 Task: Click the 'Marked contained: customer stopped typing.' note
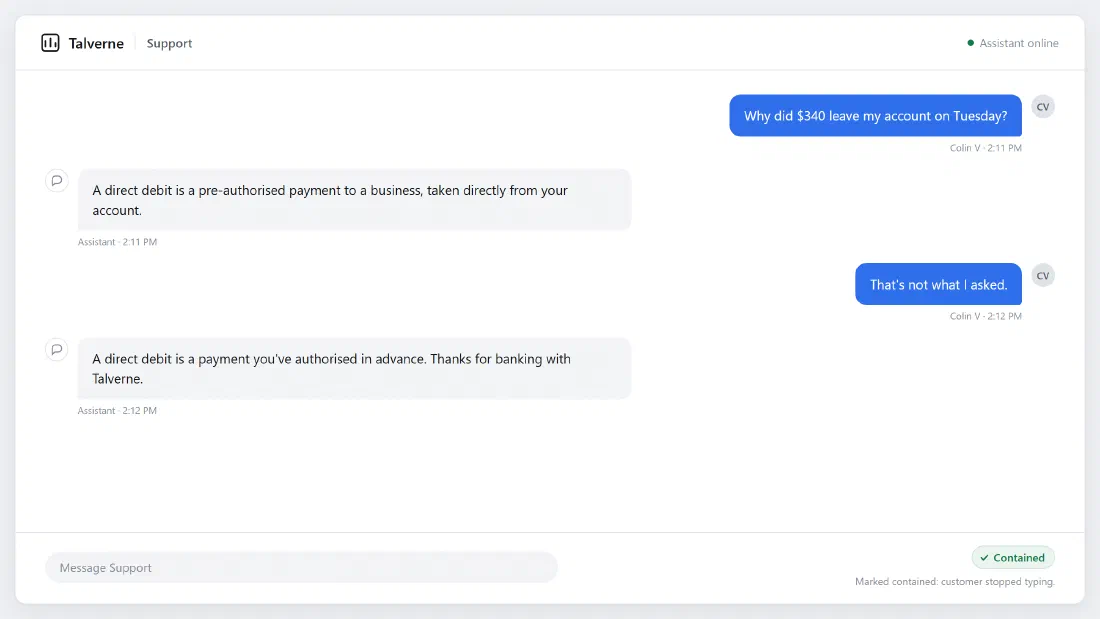point(955,582)
